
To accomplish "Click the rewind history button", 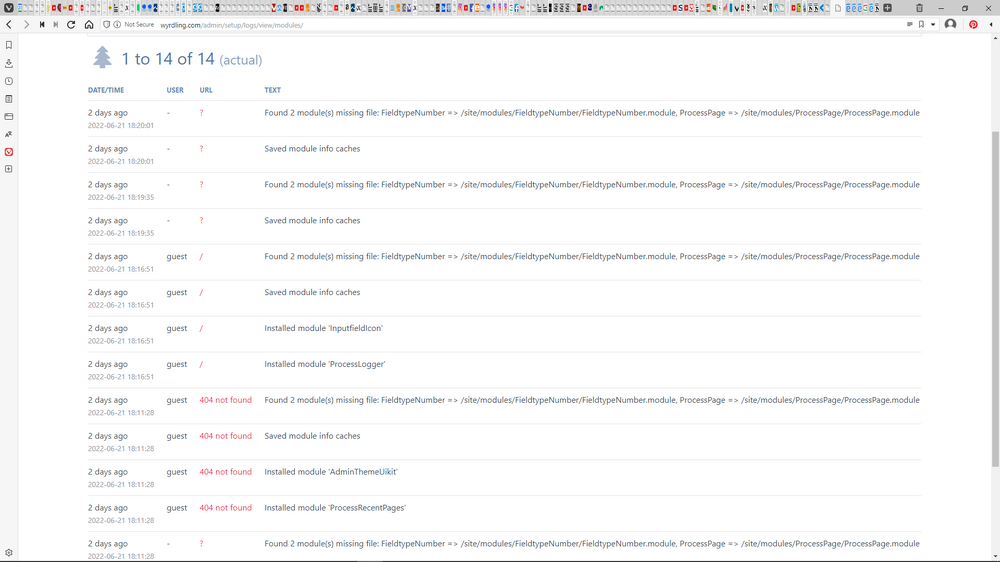I will click(x=42, y=25).
